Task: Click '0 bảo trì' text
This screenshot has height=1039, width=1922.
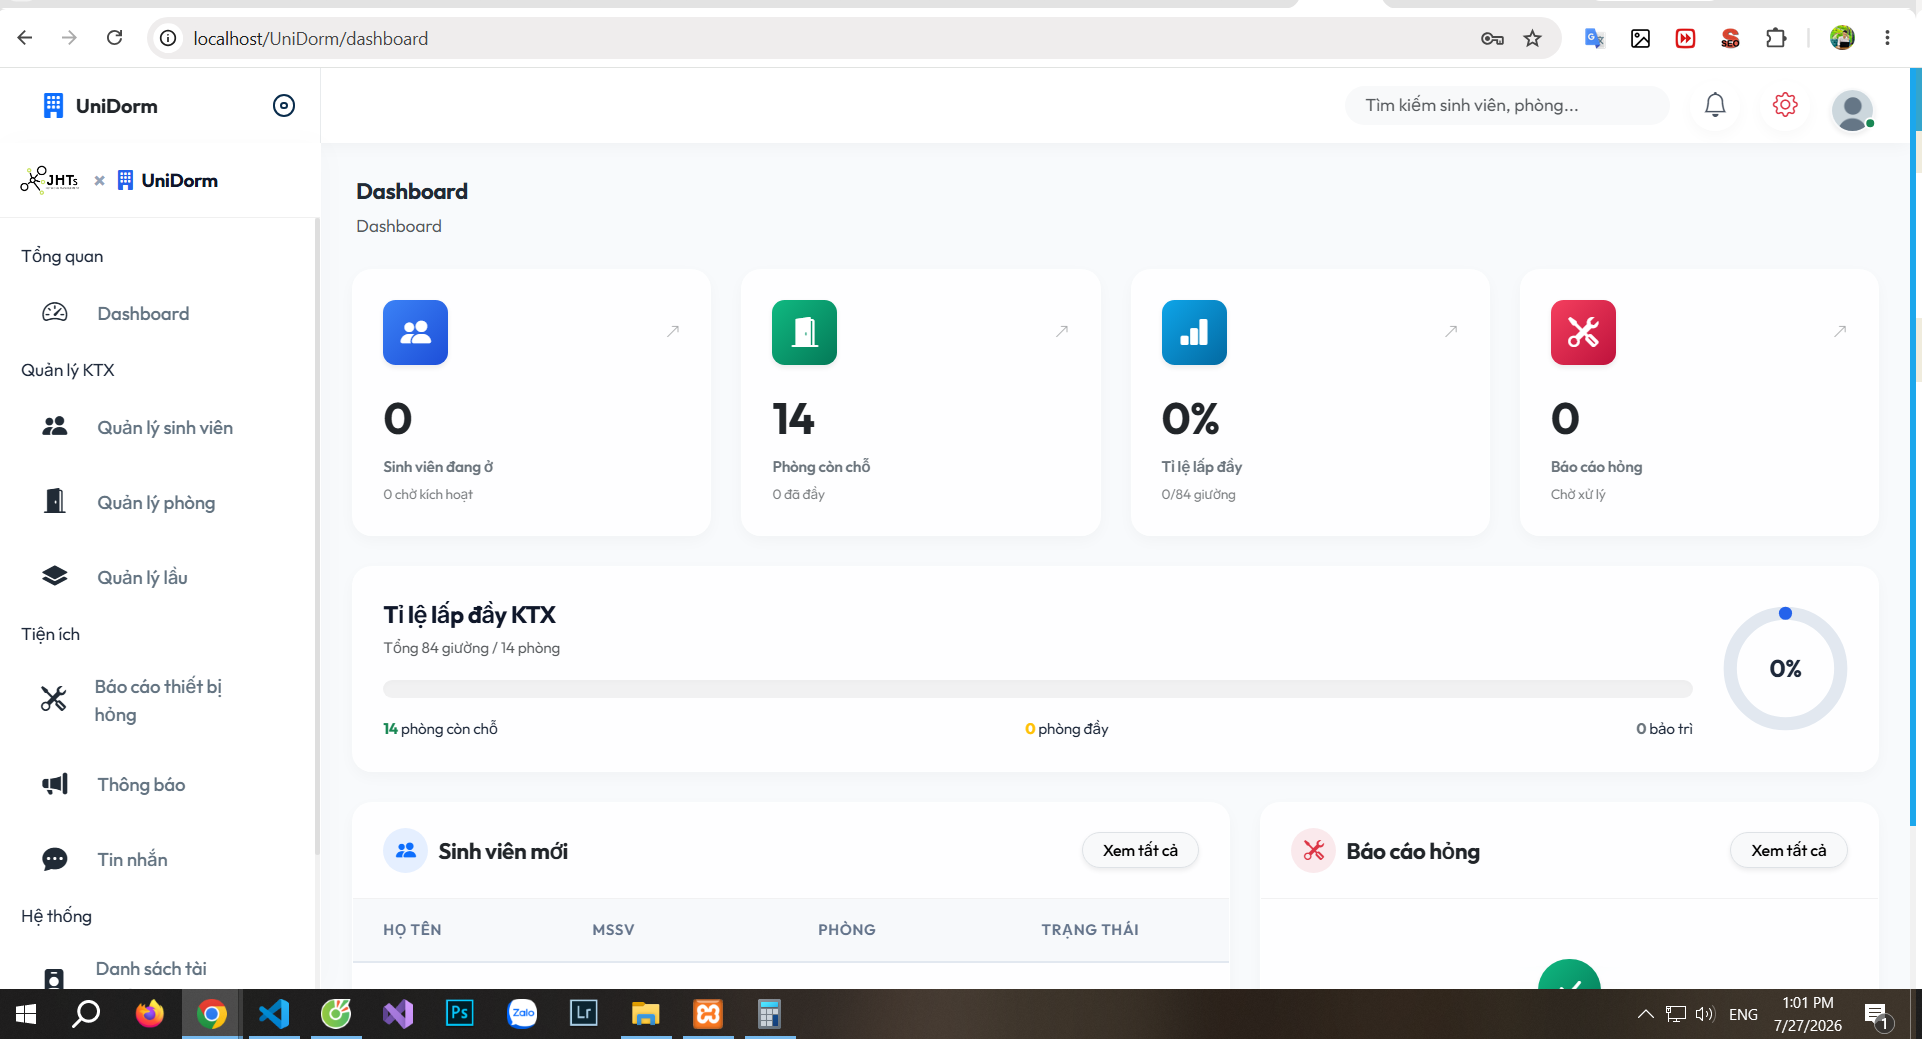Action: tap(1664, 729)
